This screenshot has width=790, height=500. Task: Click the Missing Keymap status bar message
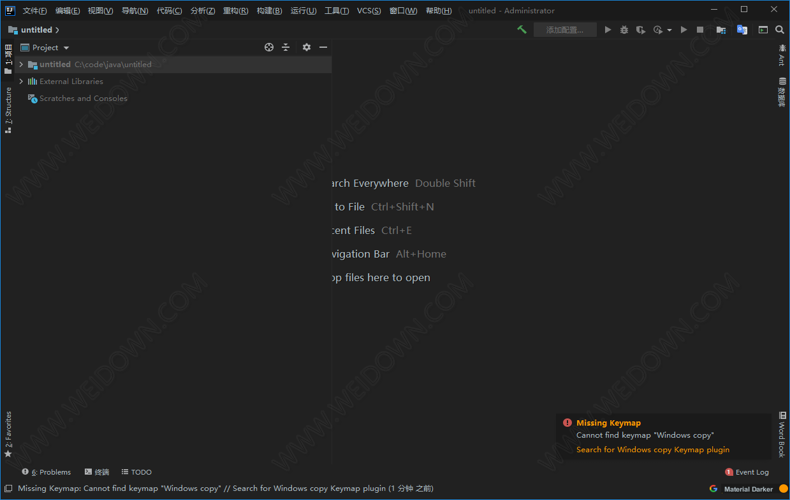tap(226, 488)
